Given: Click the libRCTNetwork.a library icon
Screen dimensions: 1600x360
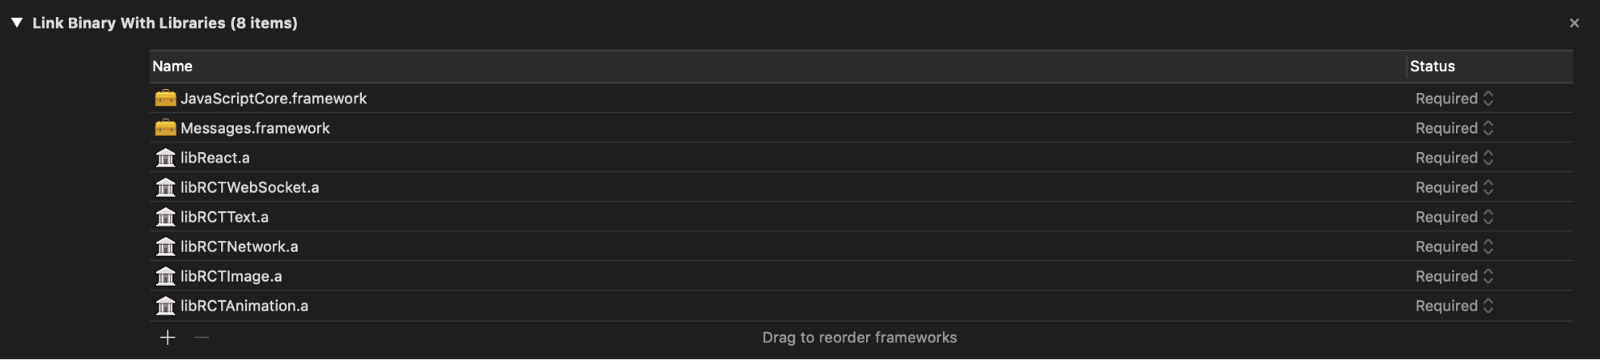Looking at the screenshot, I should point(165,246).
